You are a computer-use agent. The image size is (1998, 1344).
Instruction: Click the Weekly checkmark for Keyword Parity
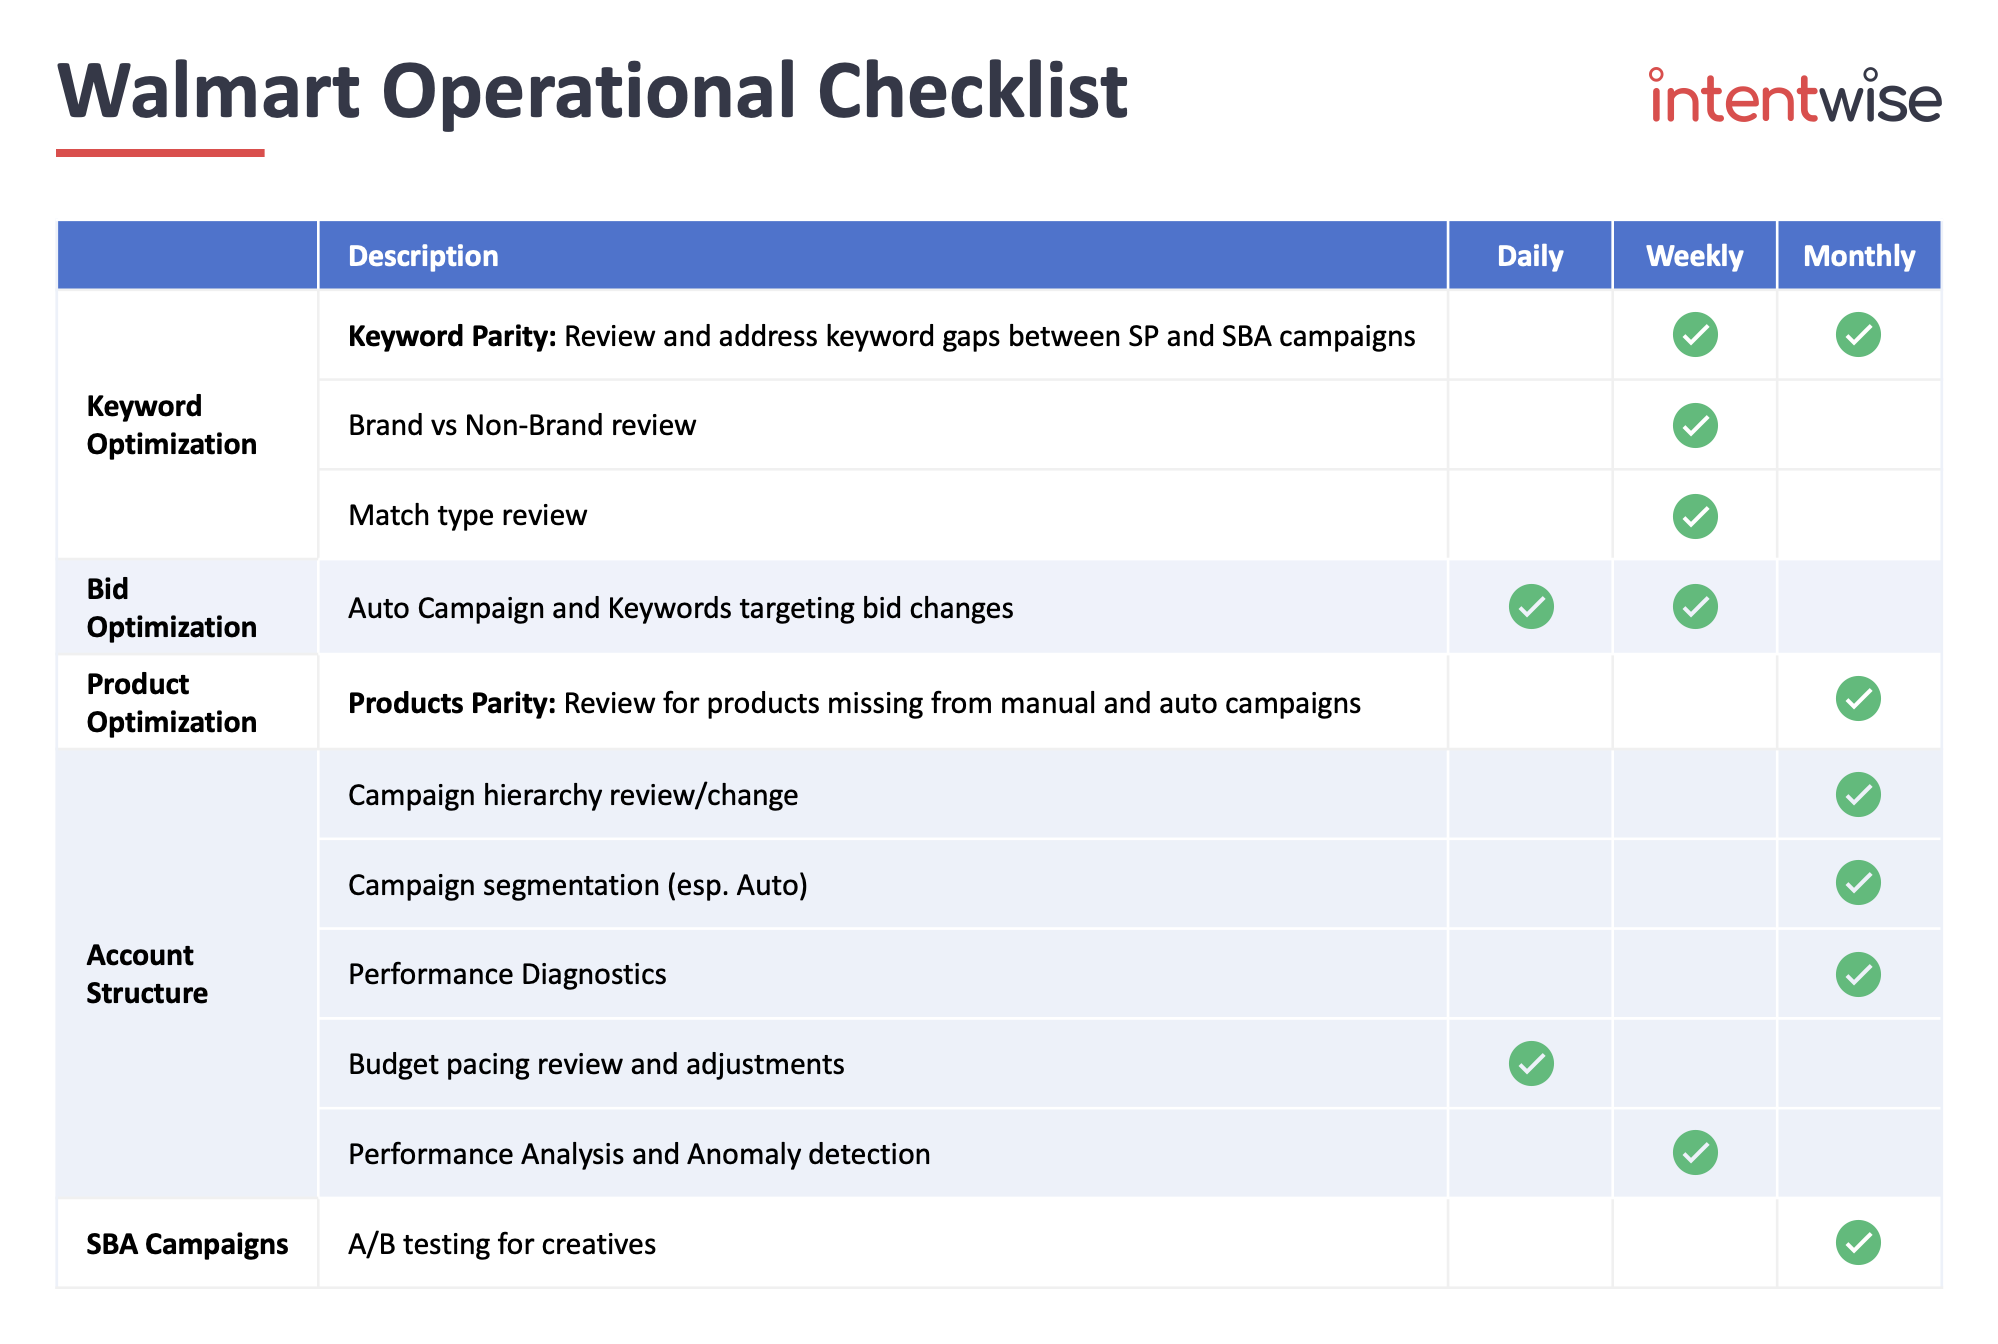coord(1695,335)
